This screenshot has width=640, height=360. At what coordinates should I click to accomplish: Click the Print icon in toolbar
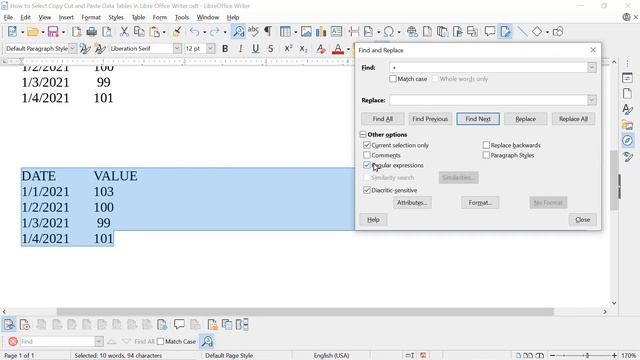(91, 32)
